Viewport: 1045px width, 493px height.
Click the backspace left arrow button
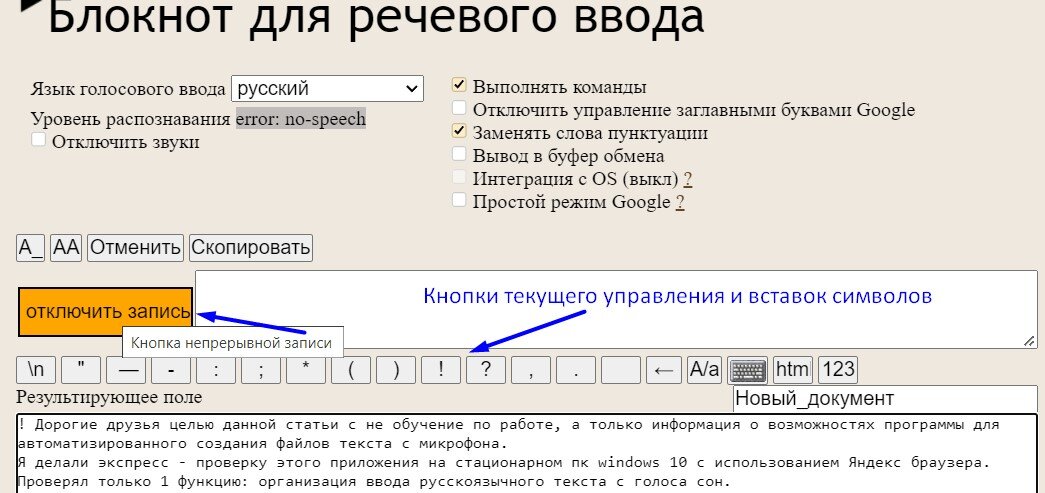click(664, 370)
